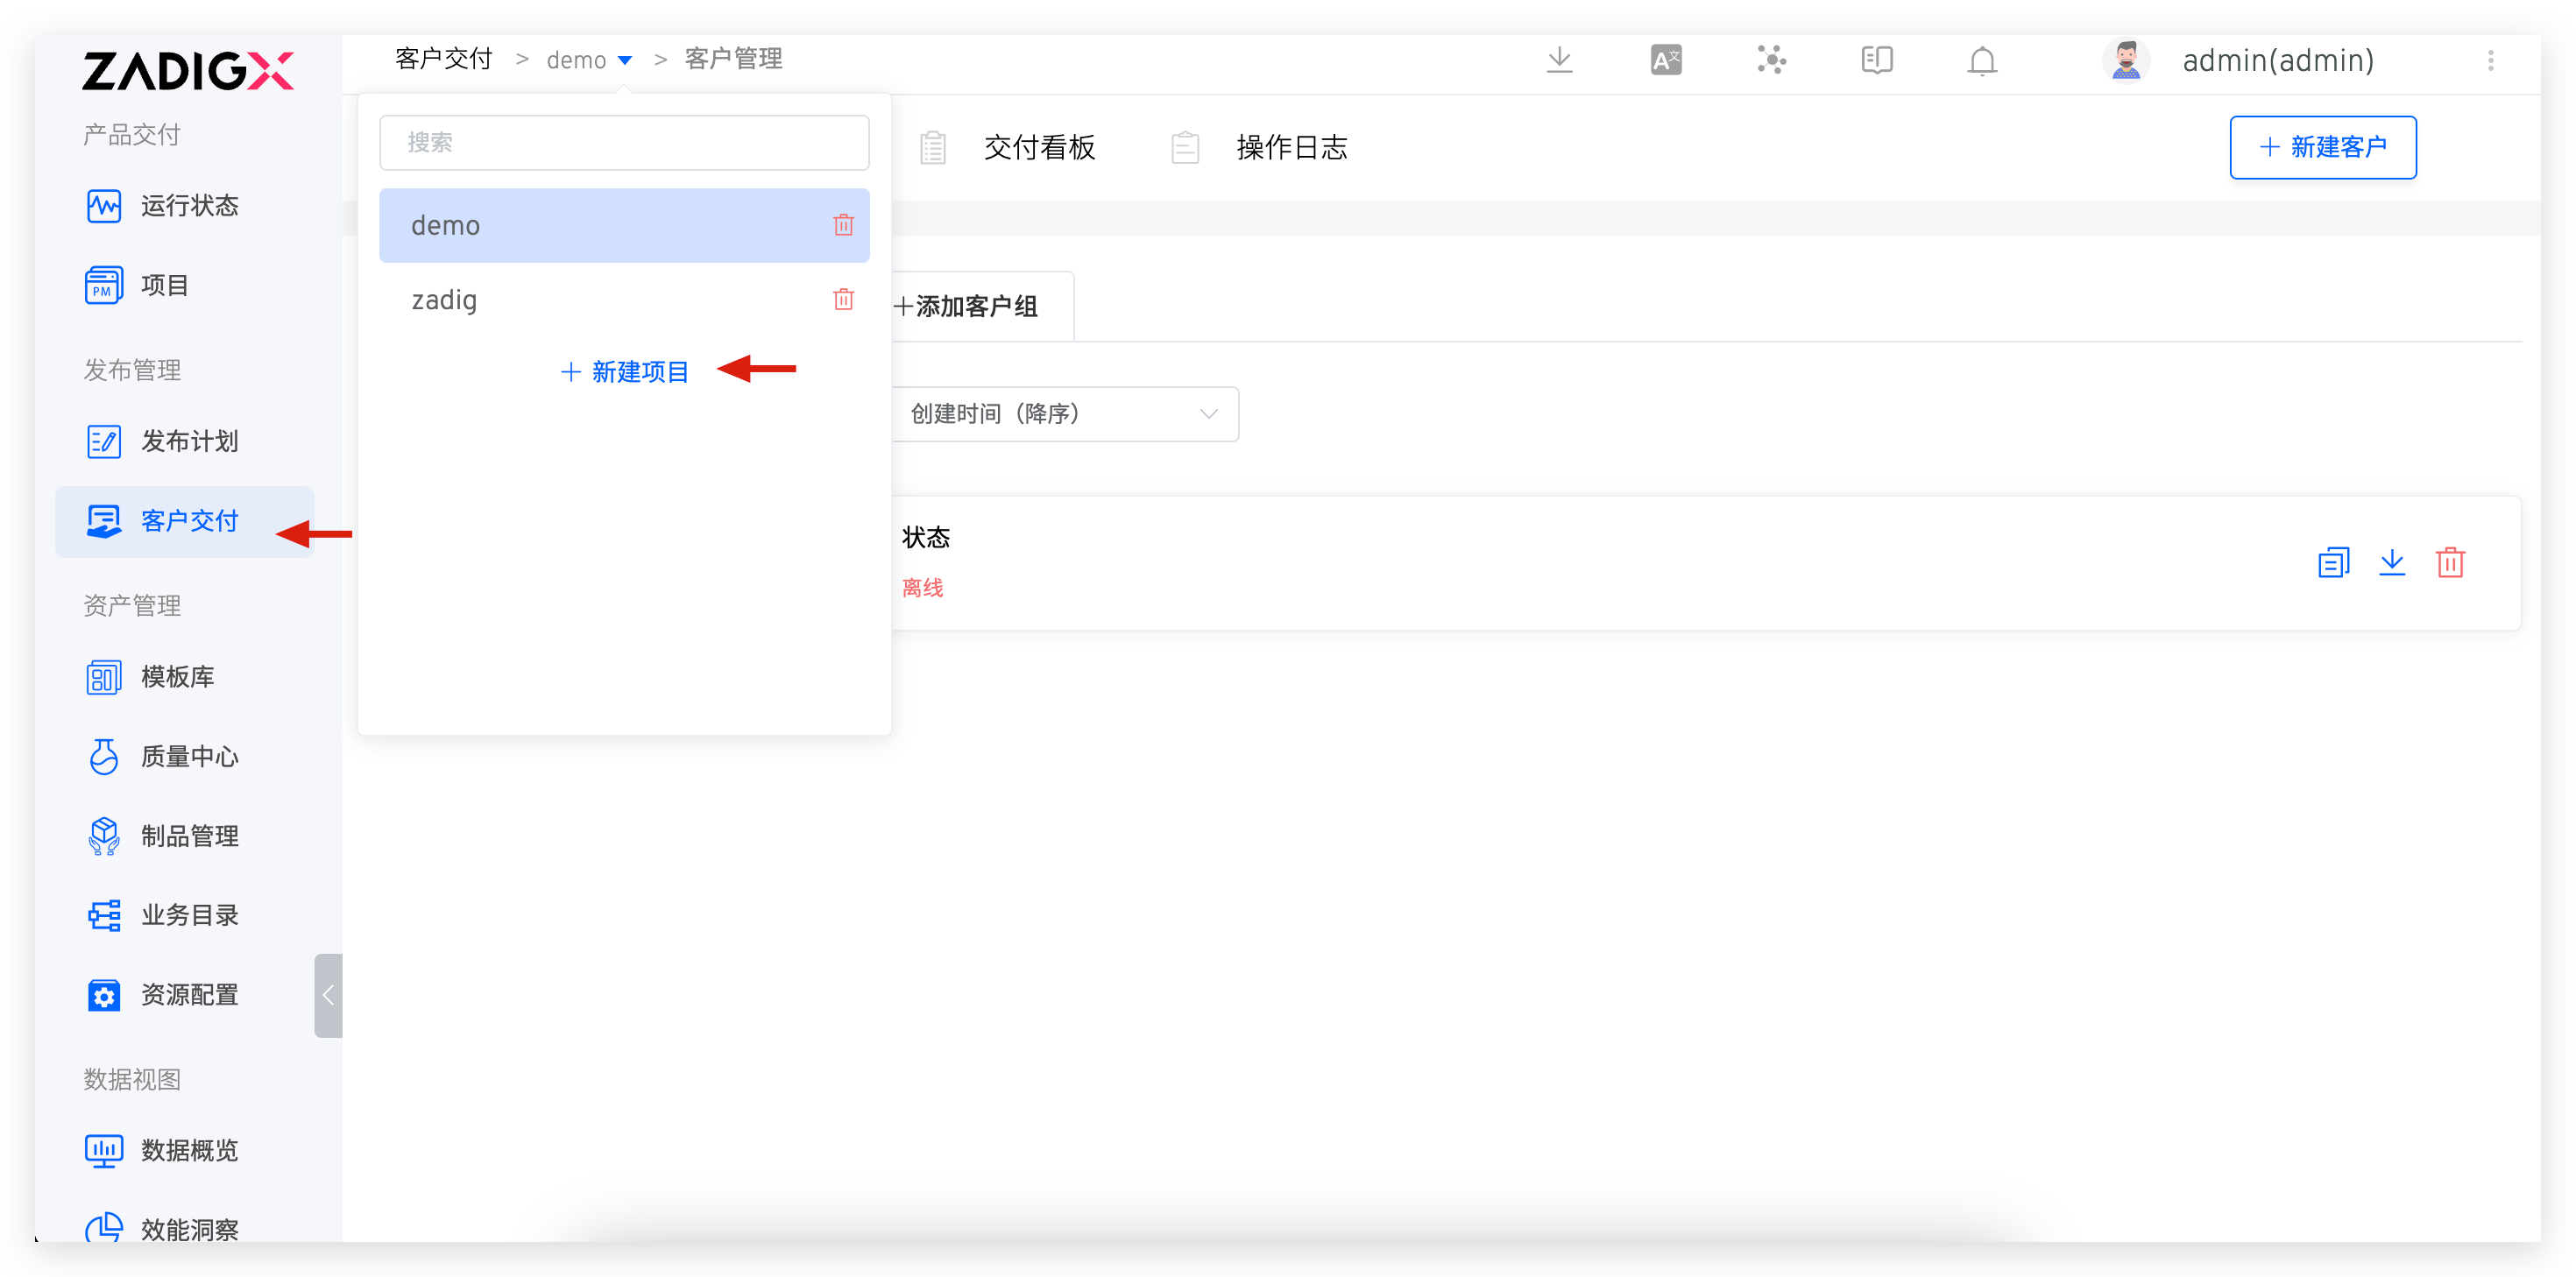Delete the demo project with trash icon
2576x1277 pixels.
[x=843, y=225]
